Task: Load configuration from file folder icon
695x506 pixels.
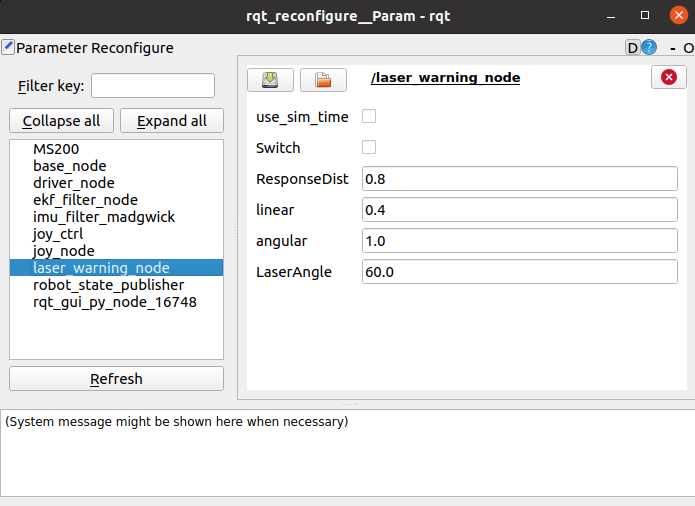Action: tap(323, 80)
